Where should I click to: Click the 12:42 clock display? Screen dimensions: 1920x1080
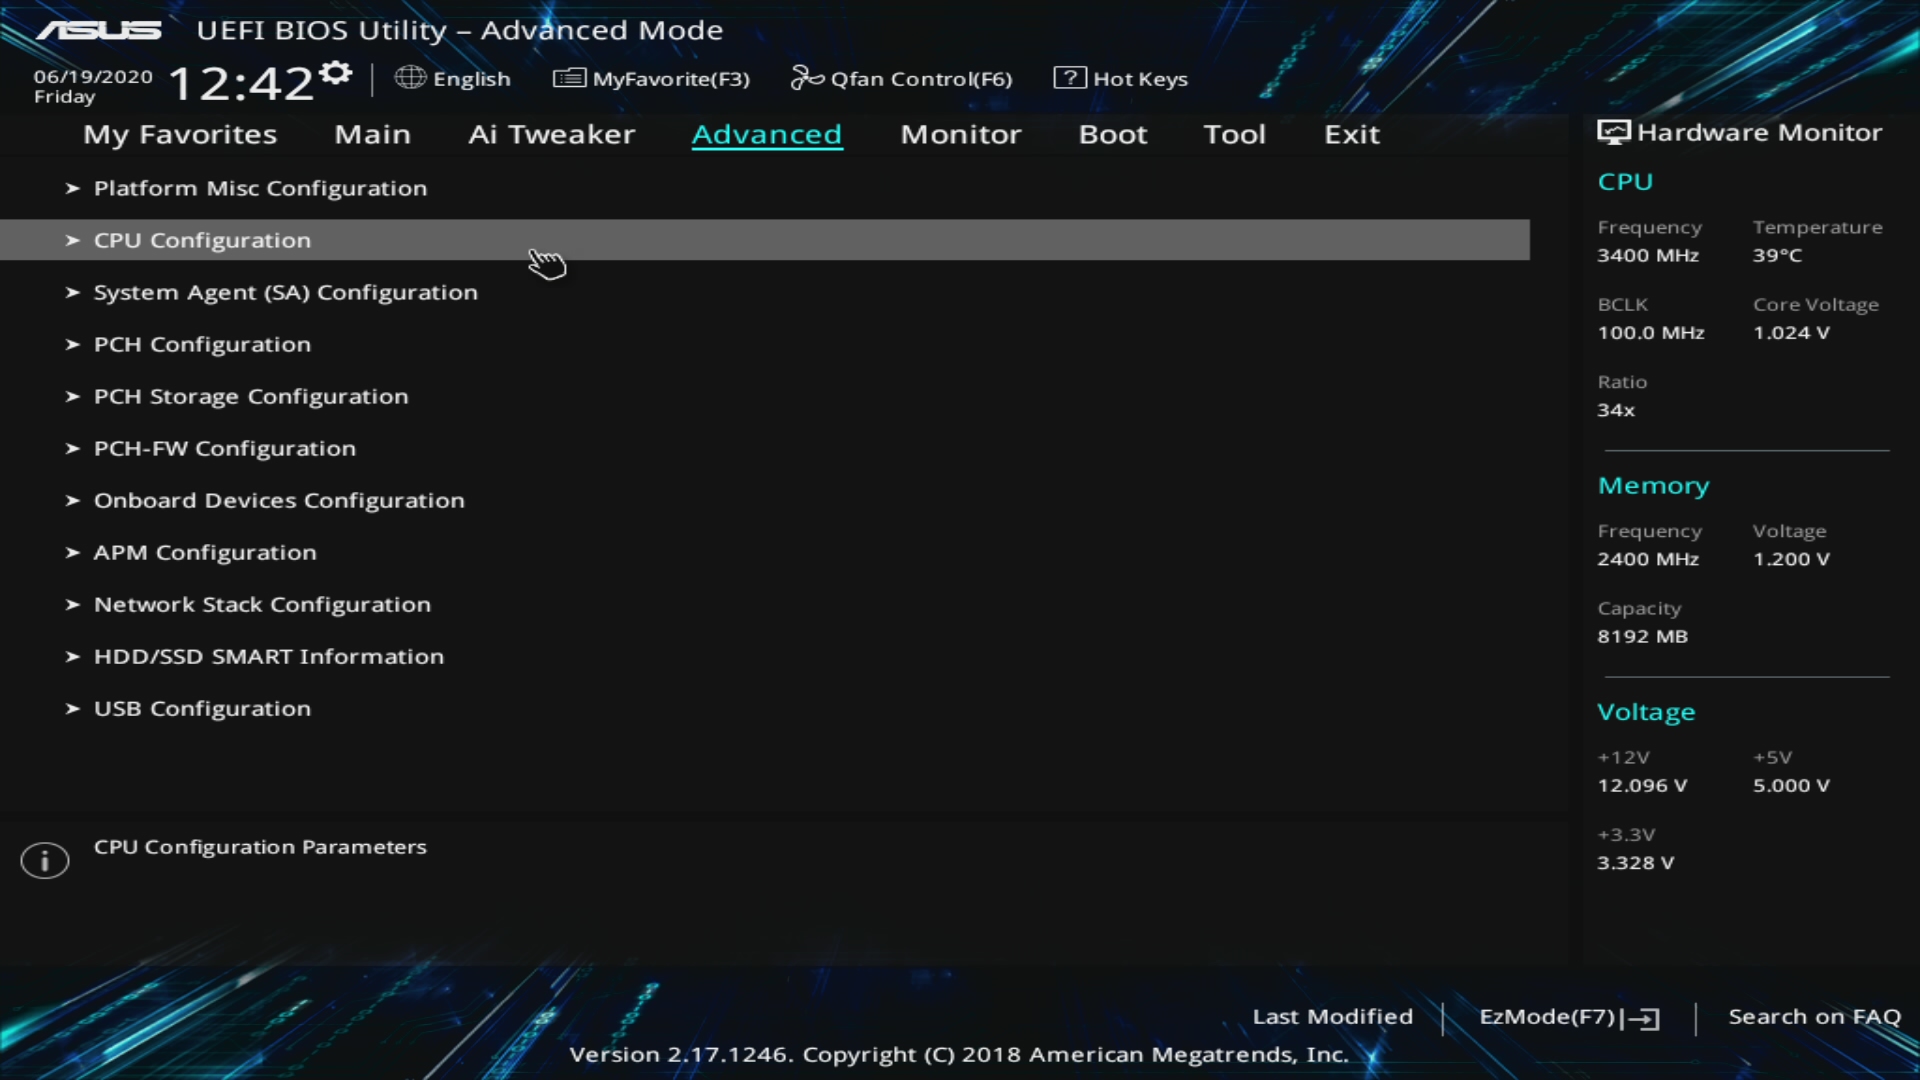pyautogui.click(x=241, y=83)
